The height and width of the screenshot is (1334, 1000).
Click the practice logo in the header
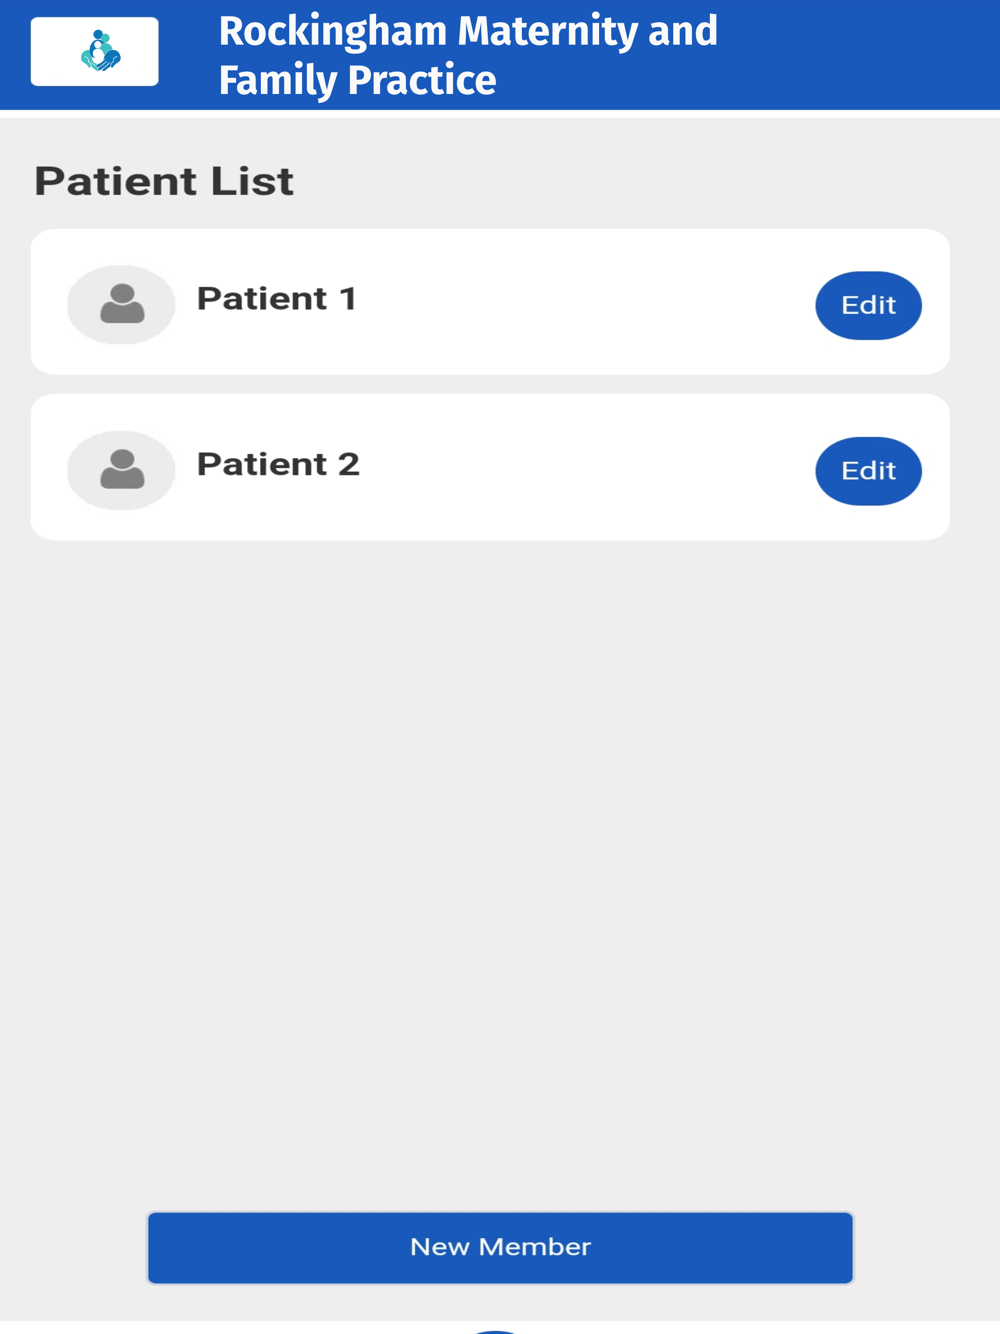coord(95,51)
